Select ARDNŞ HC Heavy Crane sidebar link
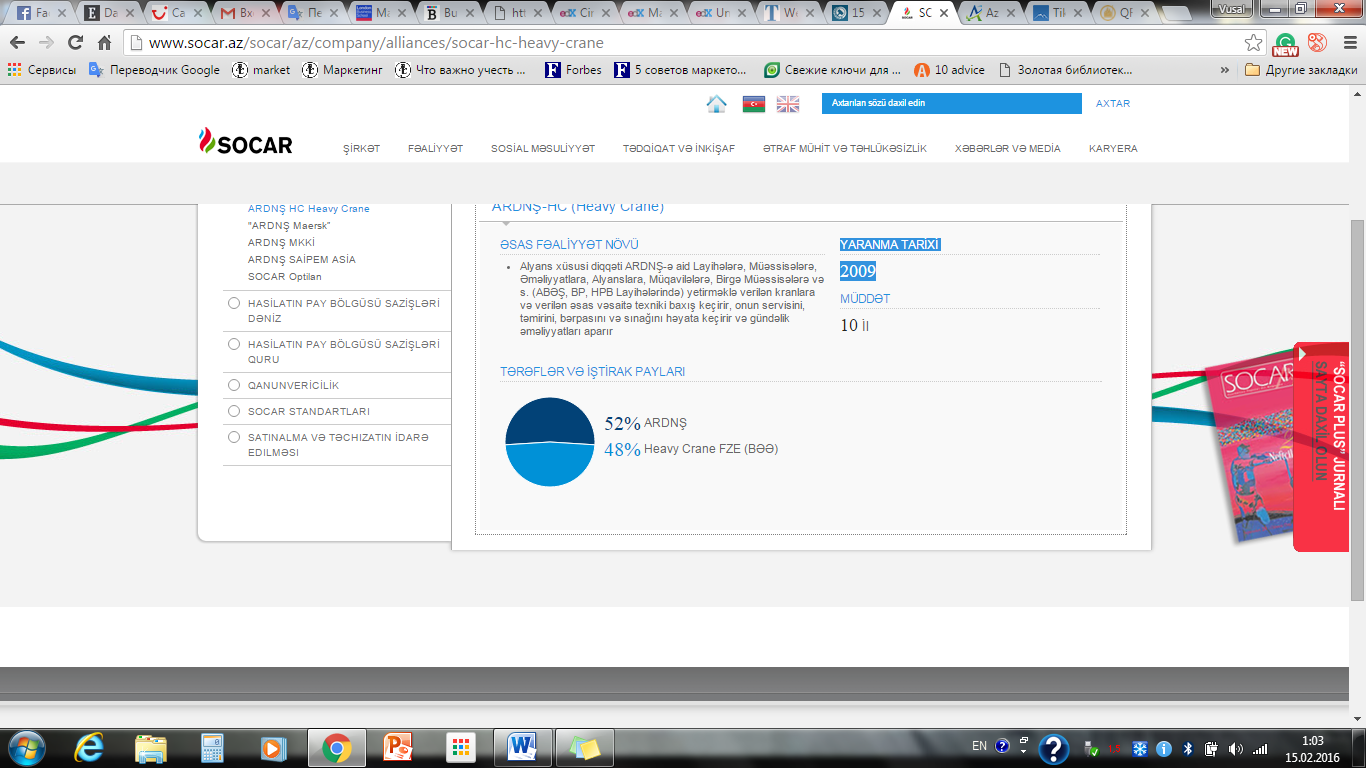Screen dimensions: 1366x768 308,209
